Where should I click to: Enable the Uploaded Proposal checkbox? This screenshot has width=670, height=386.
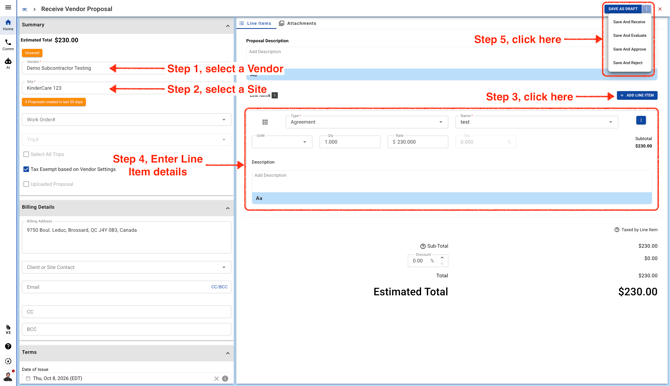tap(26, 184)
